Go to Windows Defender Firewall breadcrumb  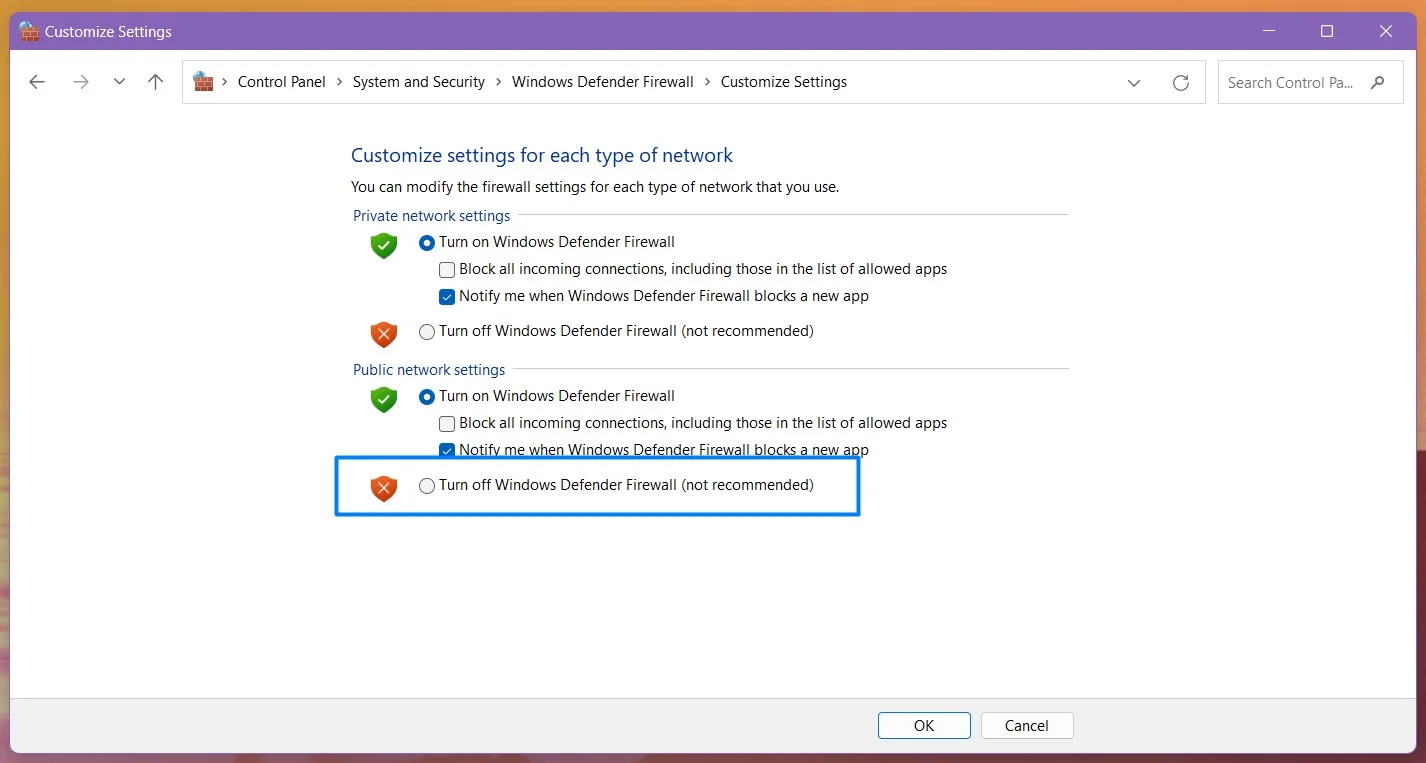602,82
